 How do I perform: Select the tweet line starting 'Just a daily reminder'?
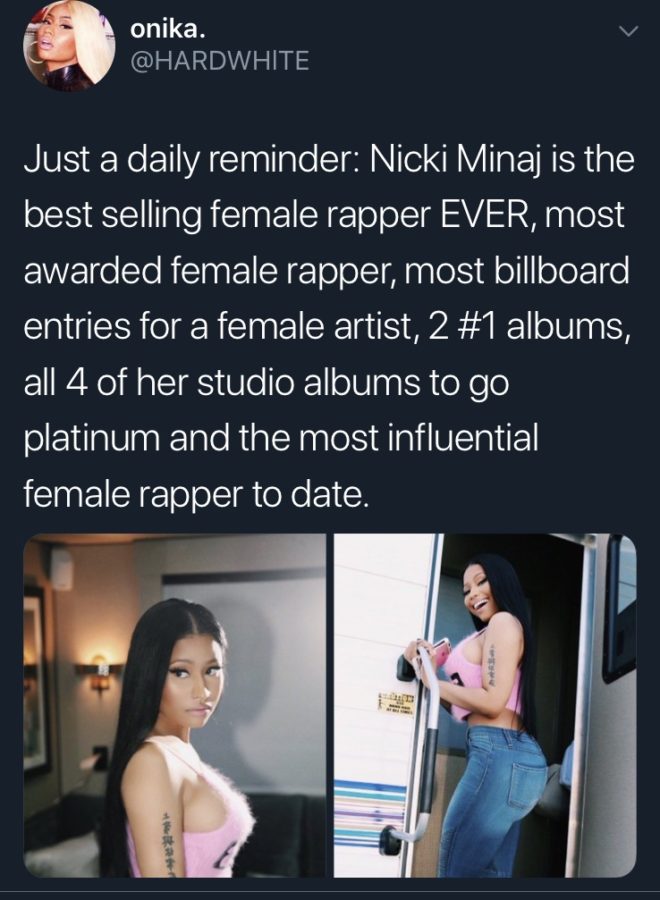329,162
